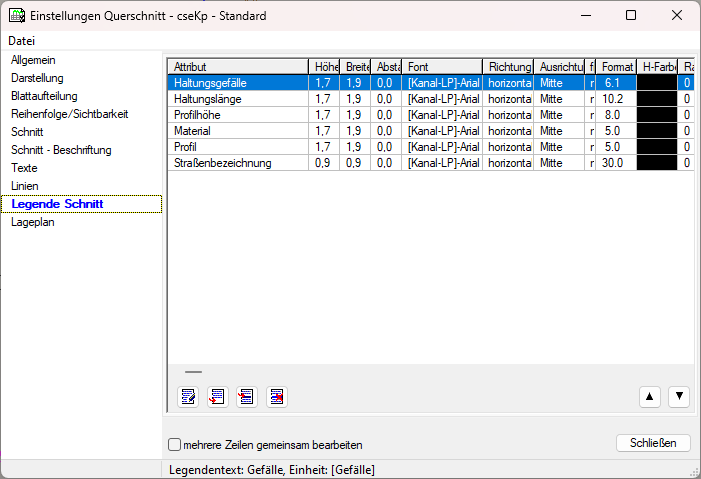701x479 pixels.
Task: Click the insert row icon
Action: 246,397
